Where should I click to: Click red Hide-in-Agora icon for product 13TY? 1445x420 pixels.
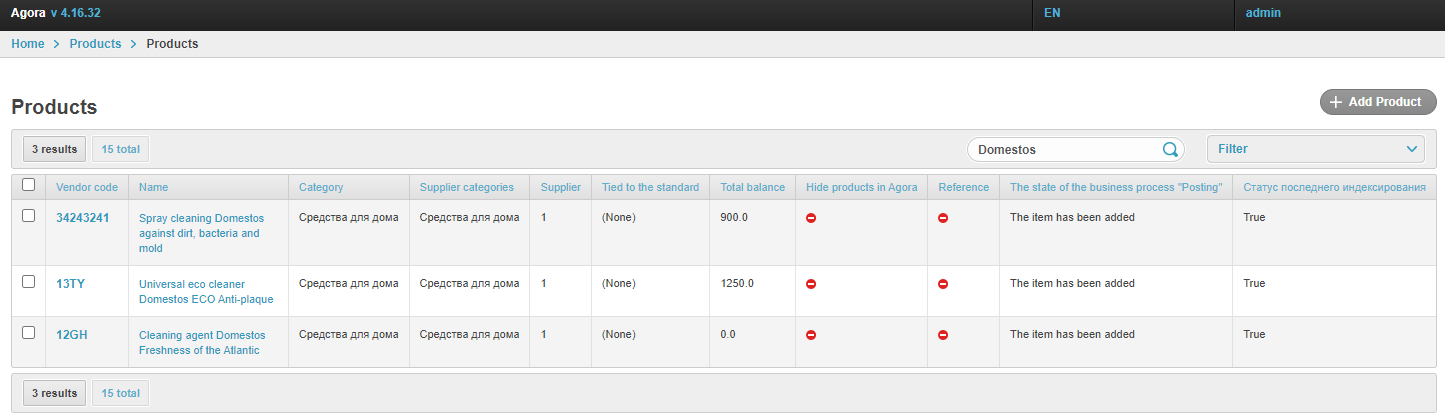coord(811,284)
